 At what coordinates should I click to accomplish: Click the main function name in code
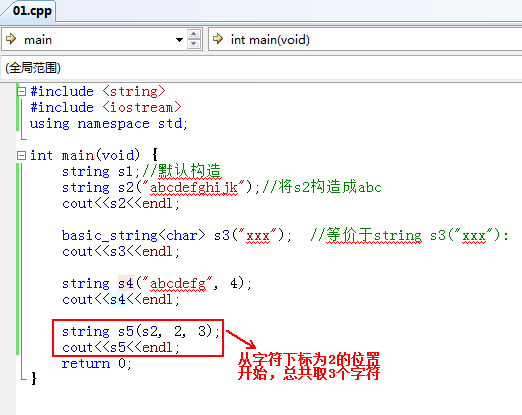coord(78,156)
